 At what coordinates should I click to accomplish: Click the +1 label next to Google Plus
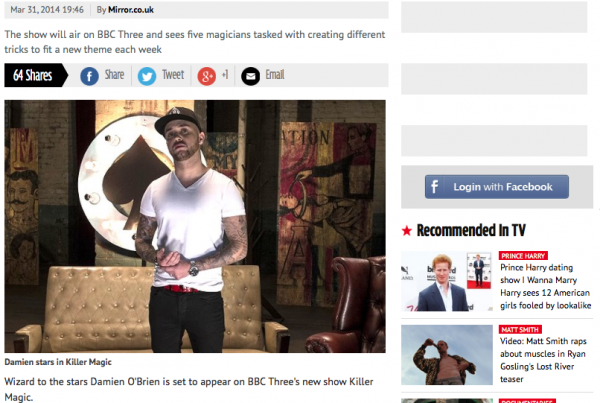point(225,75)
